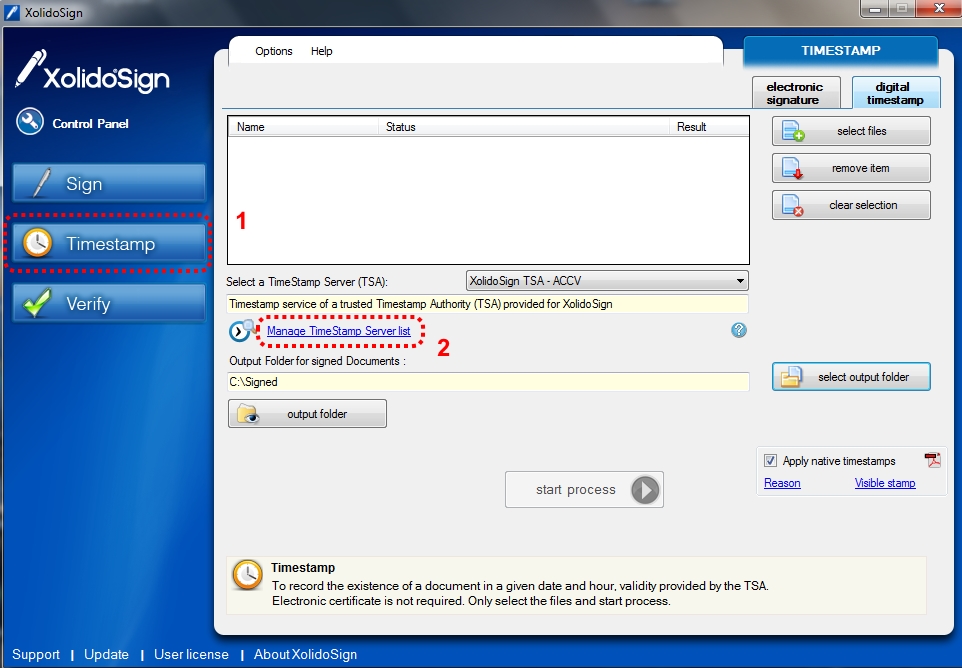This screenshot has height=668, width=962.
Task: Click the remove item button
Action: [851, 168]
